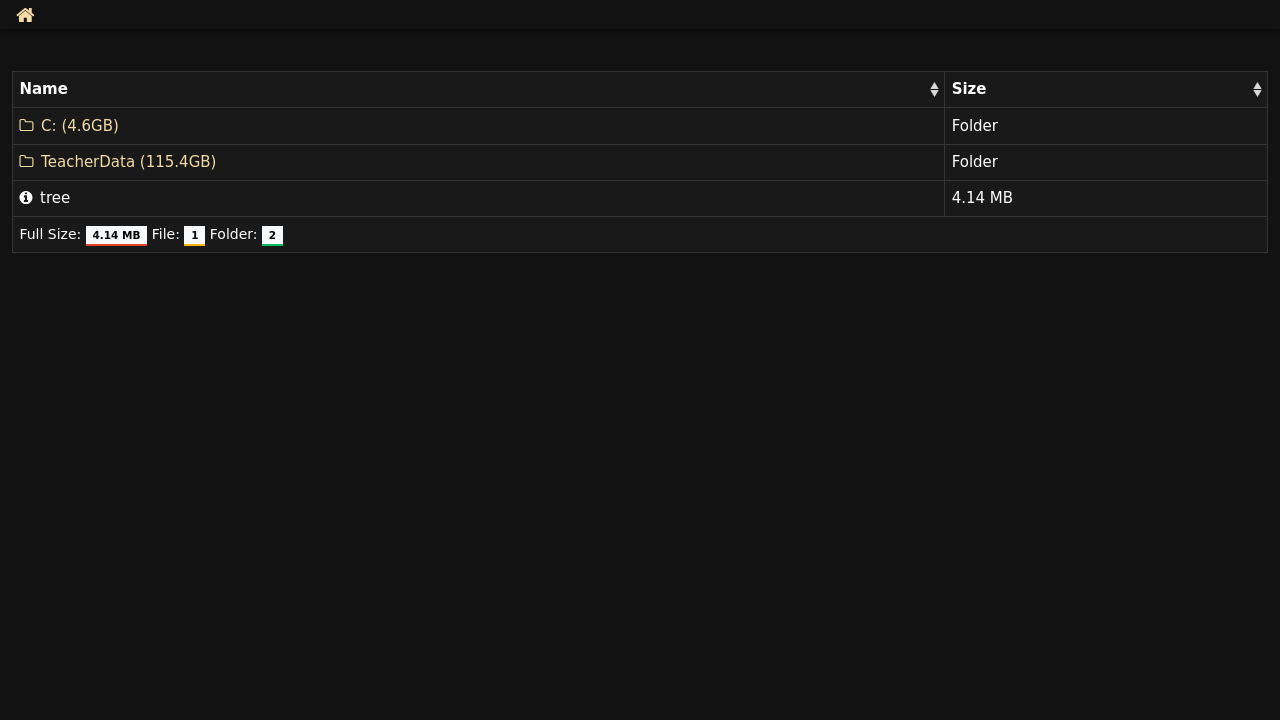The height and width of the screenshot is (720, 1280).
Task: Click the Full Size label in the footer
Action: [50, 235]
